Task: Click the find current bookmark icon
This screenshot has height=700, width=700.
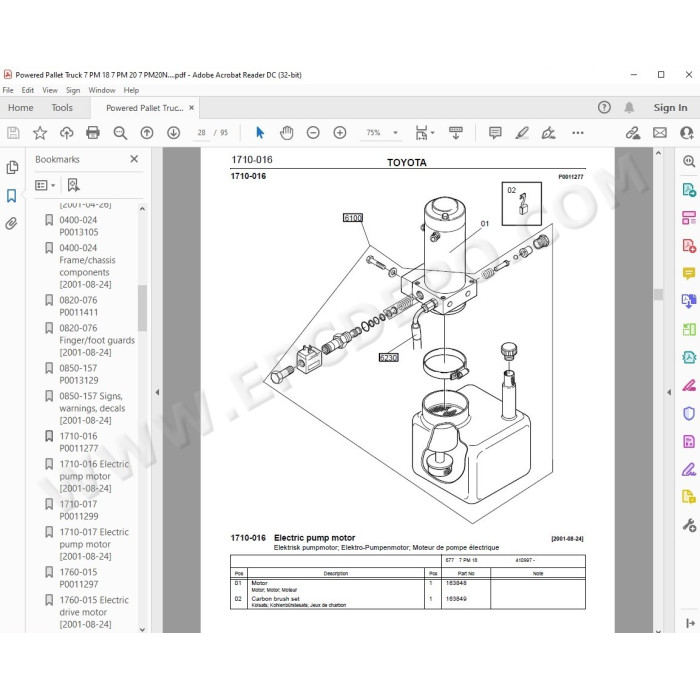Action: click(x=73, y=185)
